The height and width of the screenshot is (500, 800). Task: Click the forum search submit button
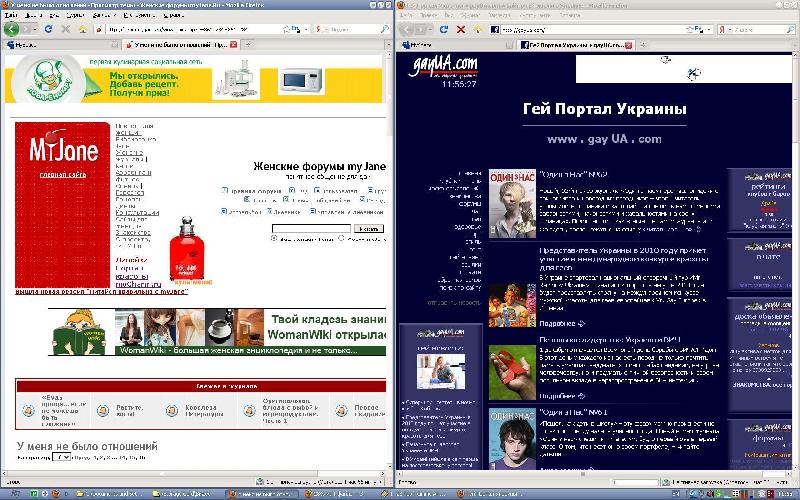(x=368, y=229)
